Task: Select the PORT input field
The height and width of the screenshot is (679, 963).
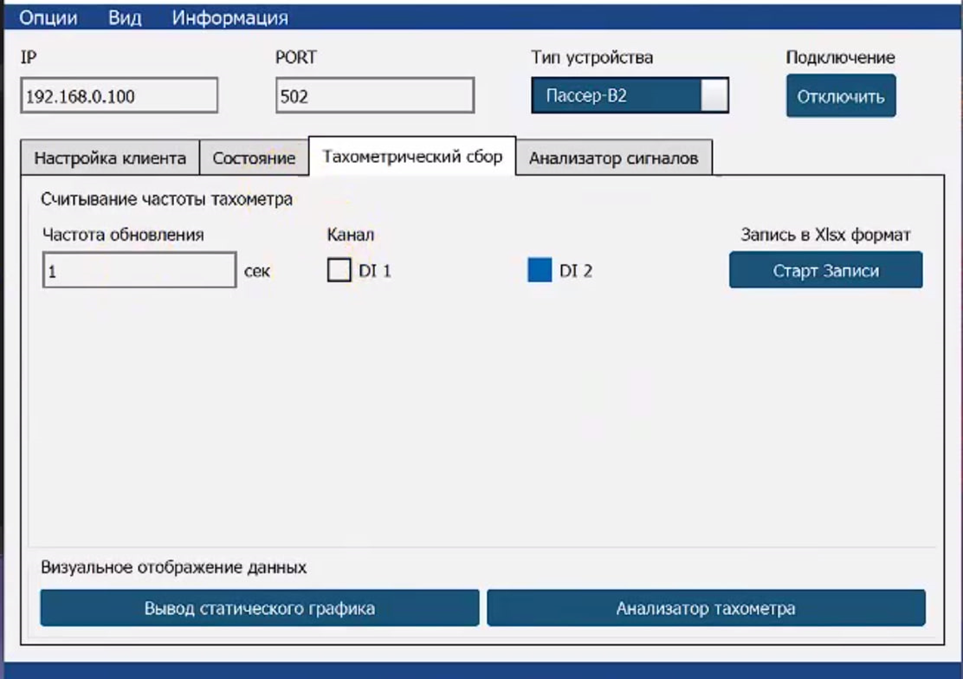Action: [x=374, y=95]
